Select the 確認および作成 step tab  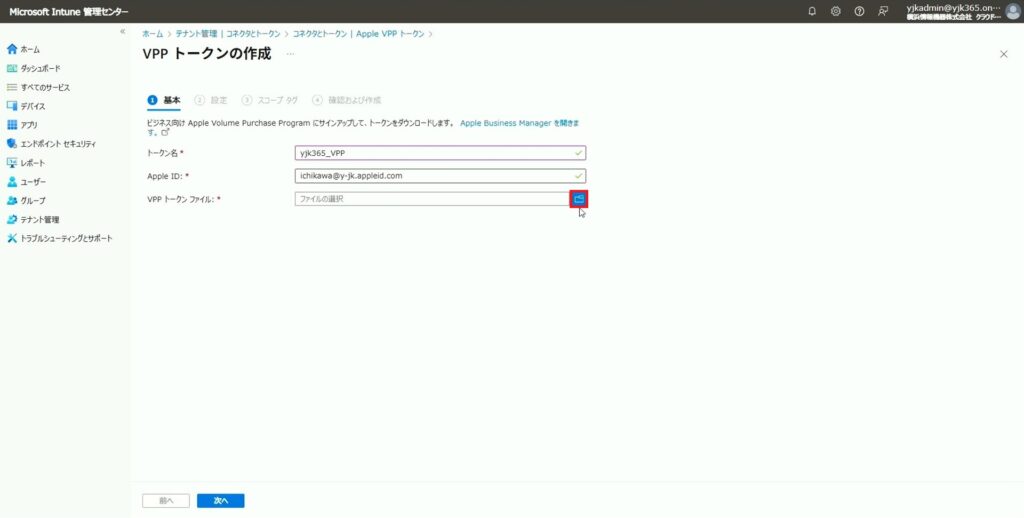point(347,100)
